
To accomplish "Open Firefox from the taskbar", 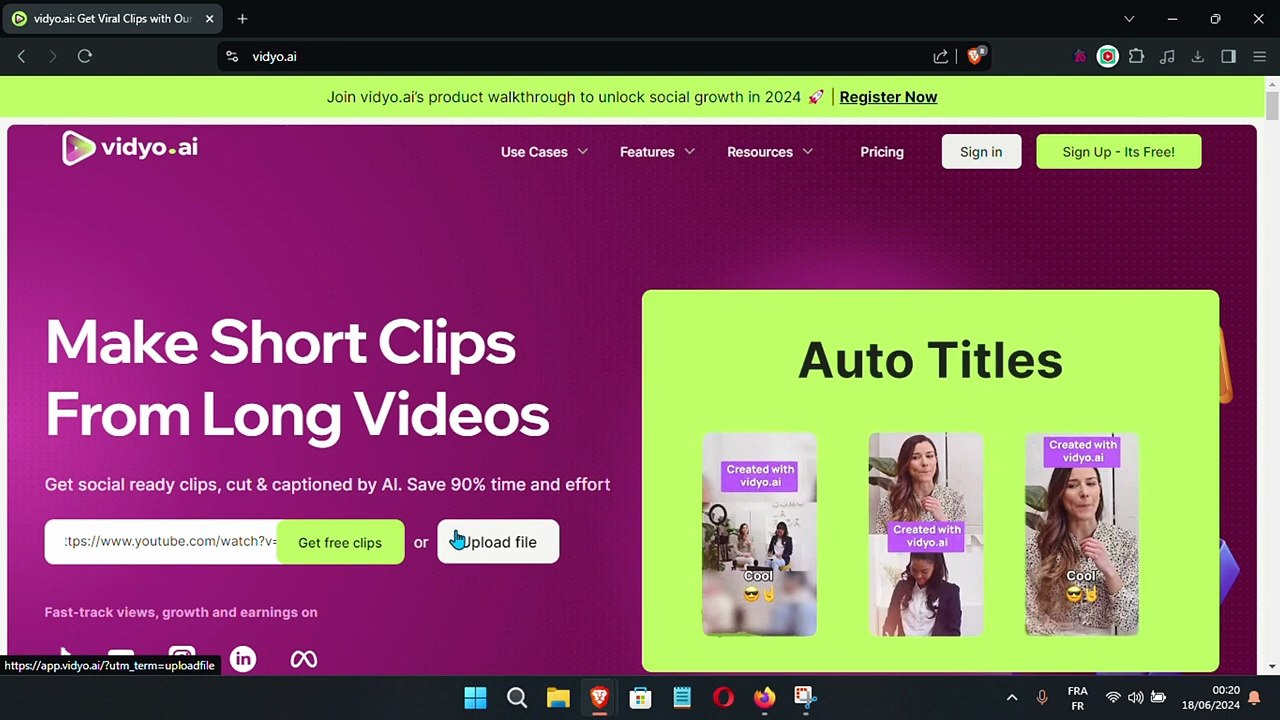I will point(764,697).
